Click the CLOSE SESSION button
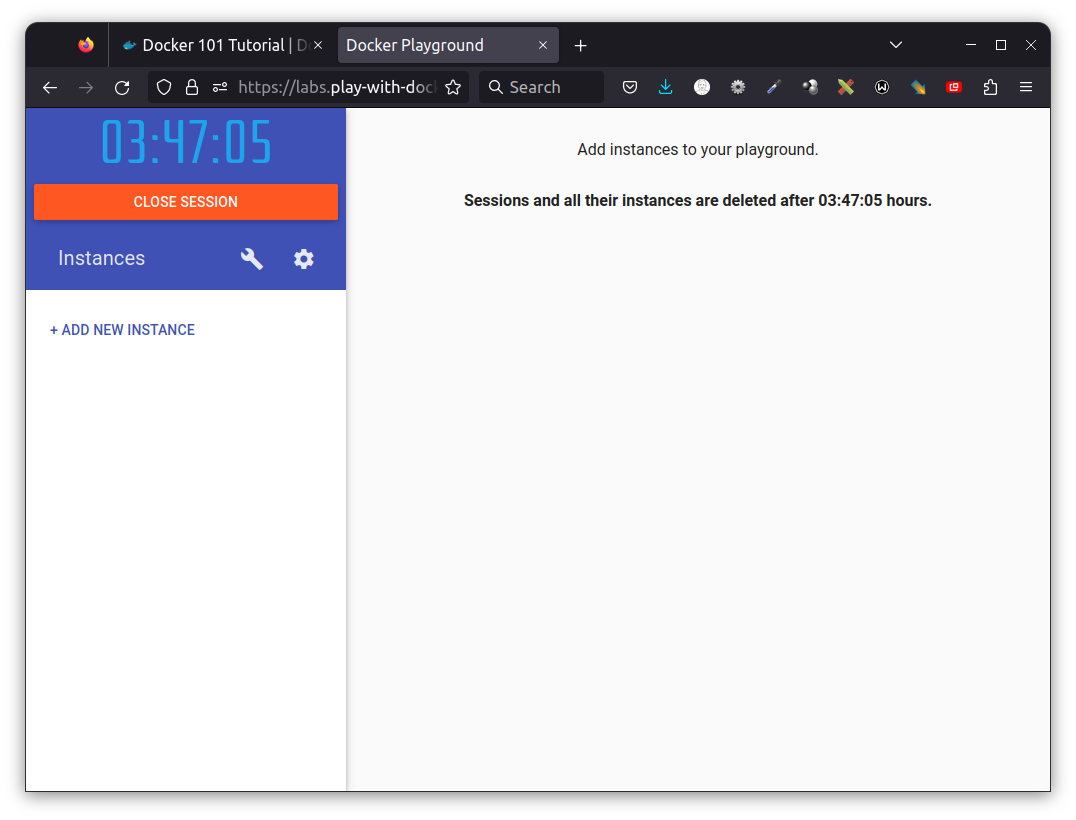The image size is (1076, 820). pos(186,202)
